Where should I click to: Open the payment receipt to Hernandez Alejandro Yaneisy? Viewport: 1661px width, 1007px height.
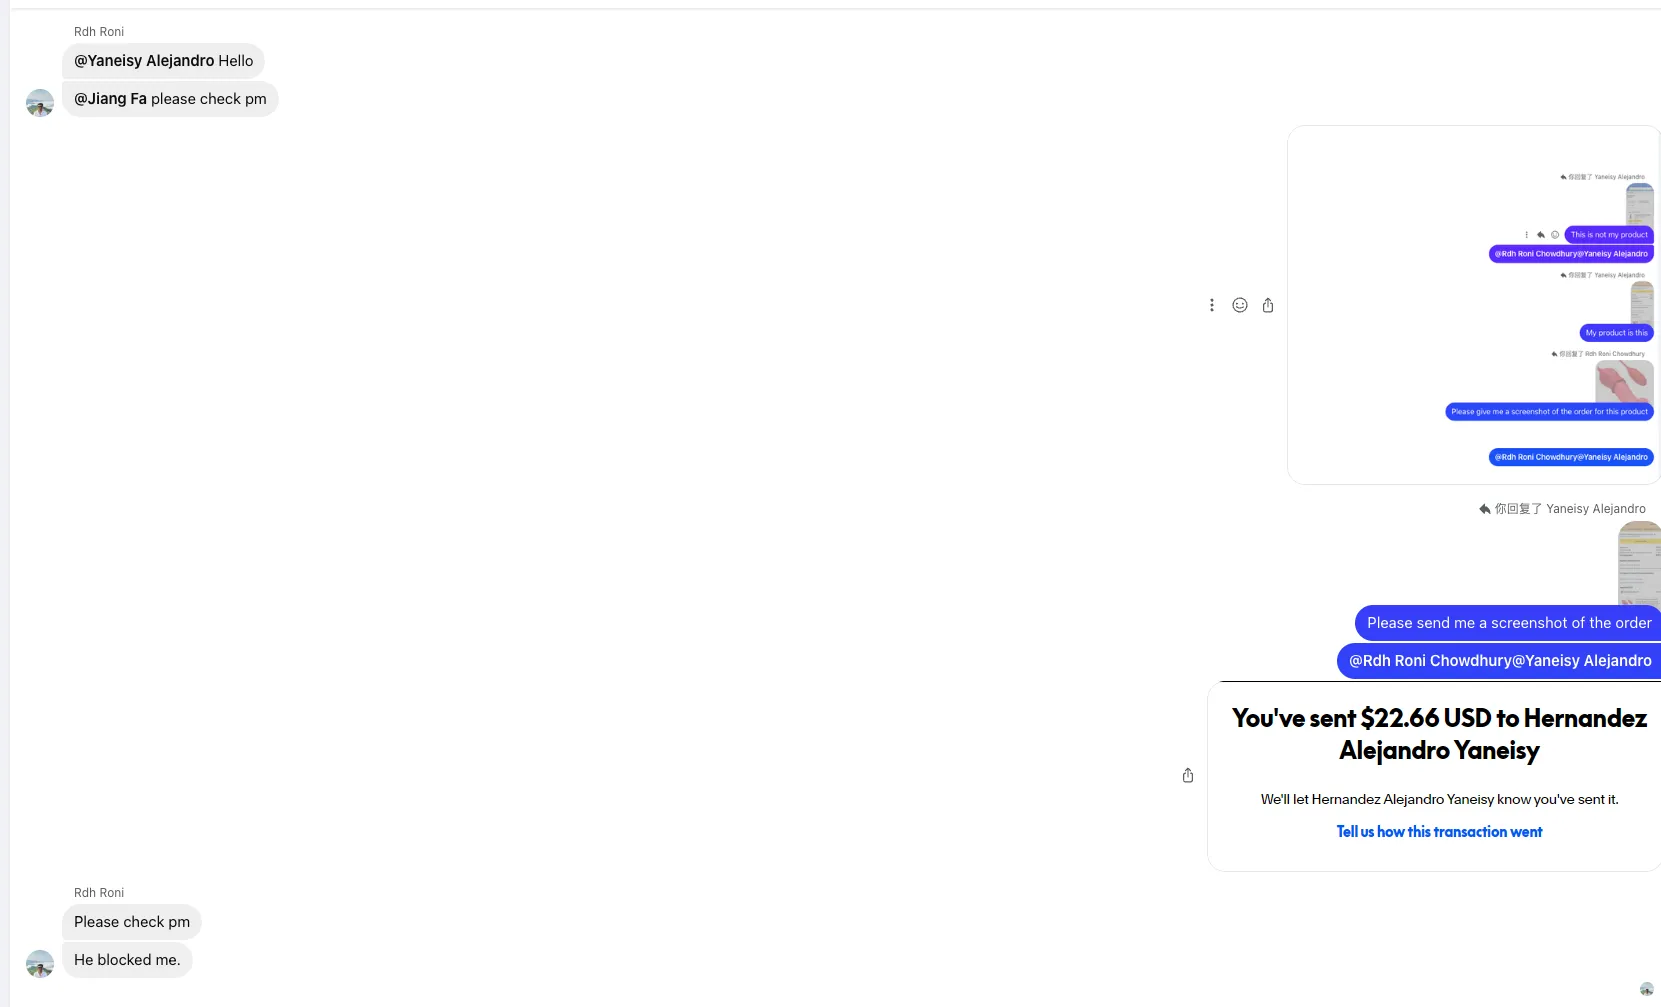pyautogui.click(x=1434, y=776)
